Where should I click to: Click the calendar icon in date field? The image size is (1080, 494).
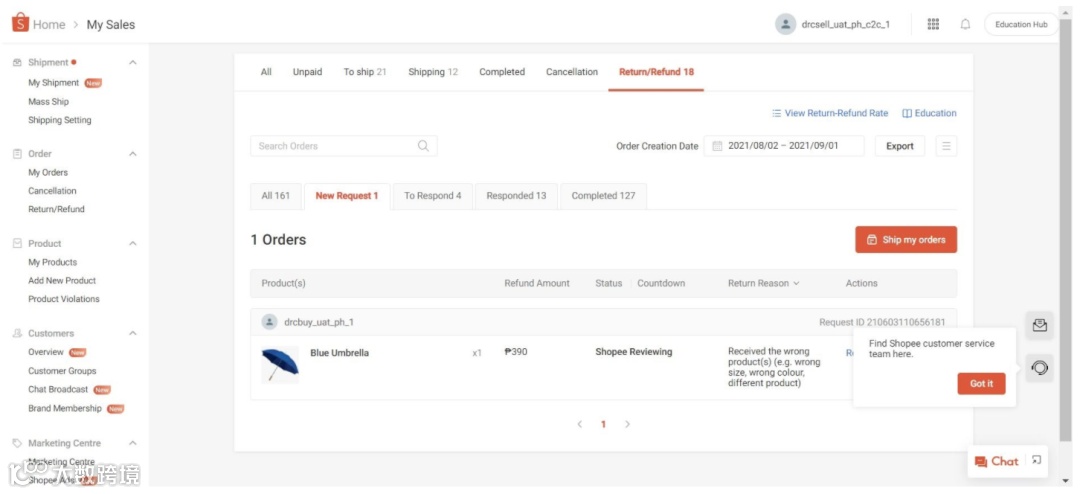[x=716, y=146]
